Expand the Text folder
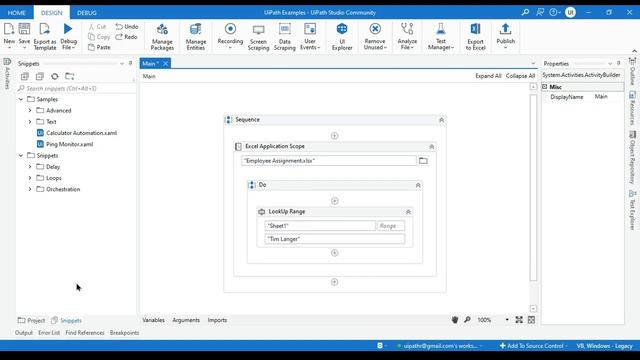640x360 pixels. click(30, 122)
